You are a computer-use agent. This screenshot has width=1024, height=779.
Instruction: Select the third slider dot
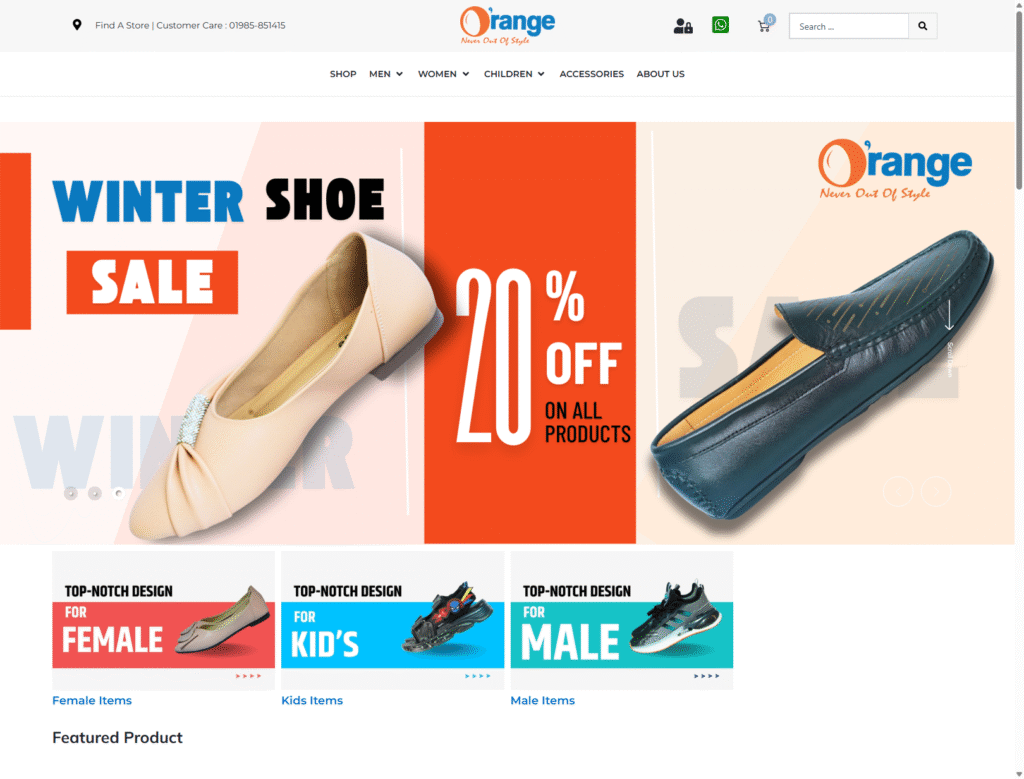point(118,494)
